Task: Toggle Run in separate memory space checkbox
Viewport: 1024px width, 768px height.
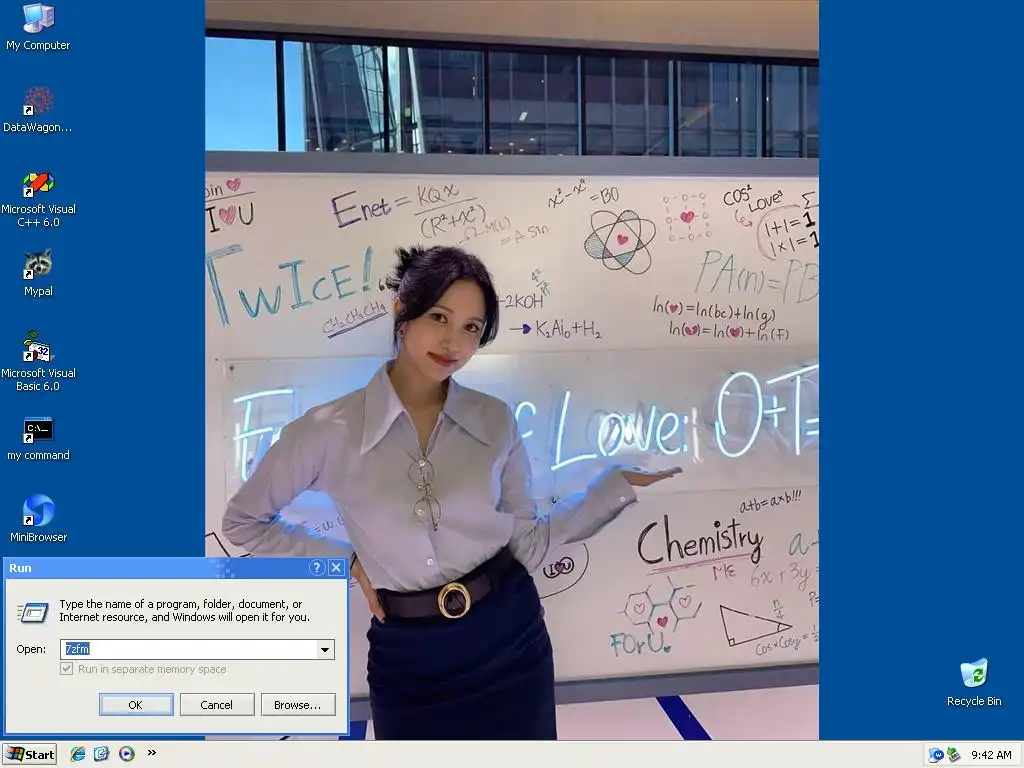Action: pos(67,669)
